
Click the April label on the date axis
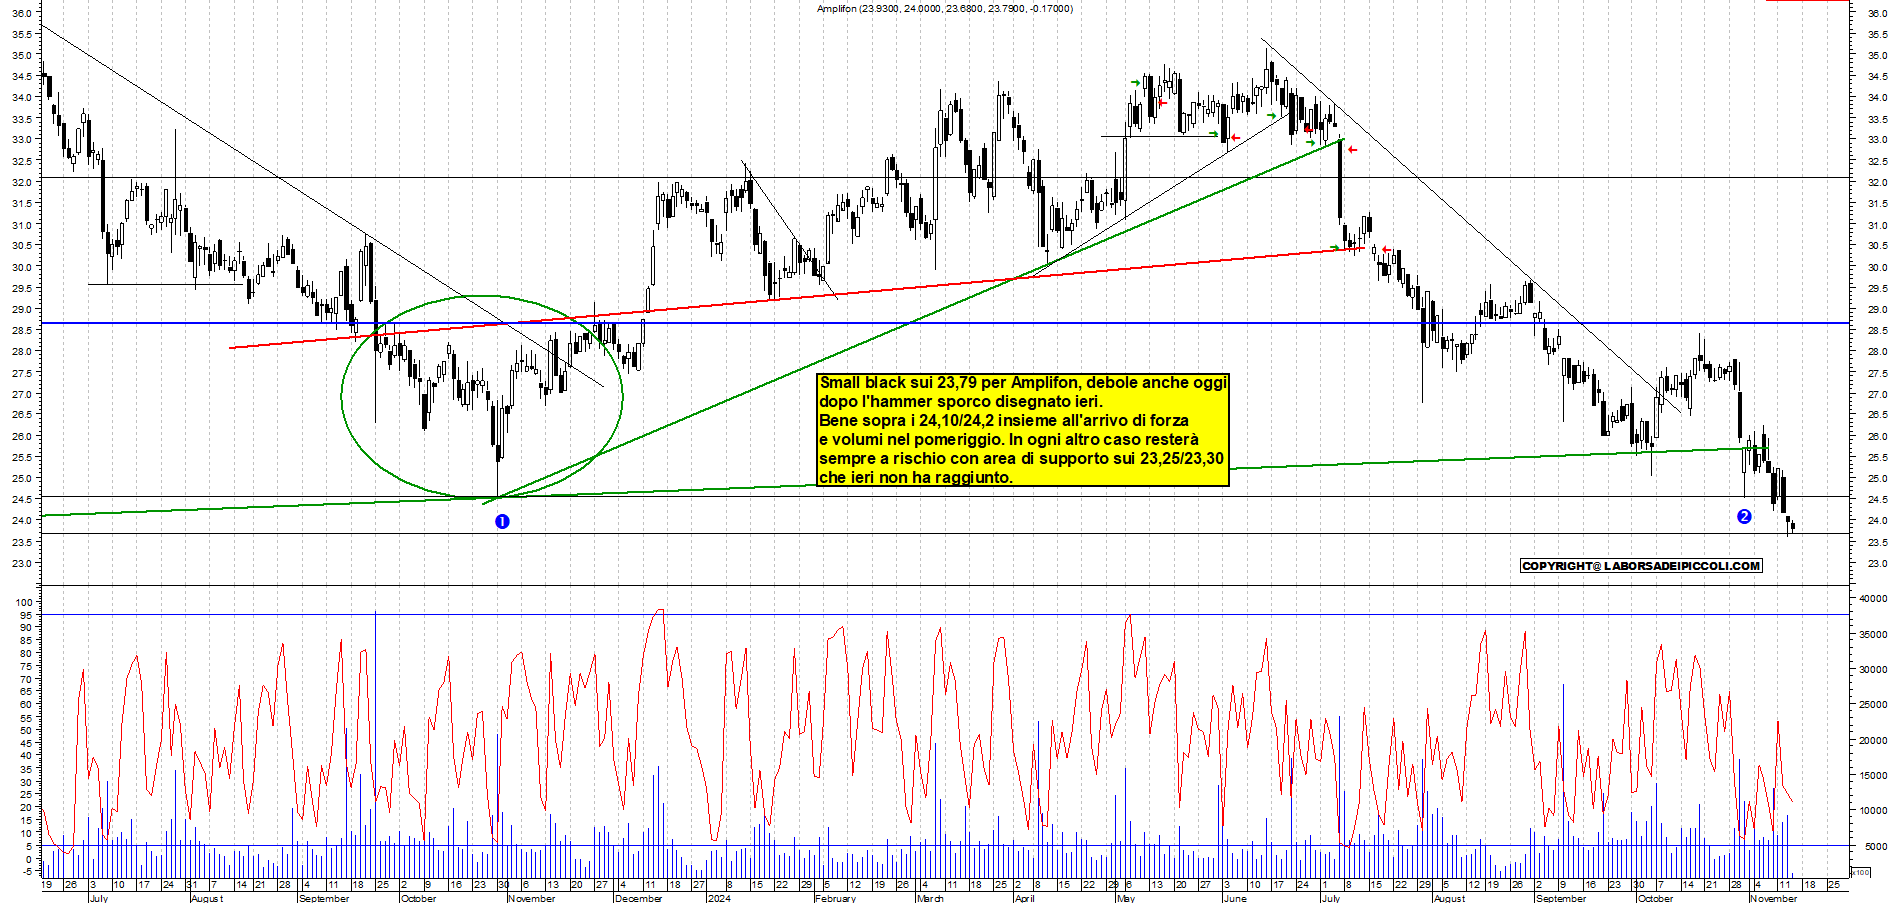(1025, 898)
